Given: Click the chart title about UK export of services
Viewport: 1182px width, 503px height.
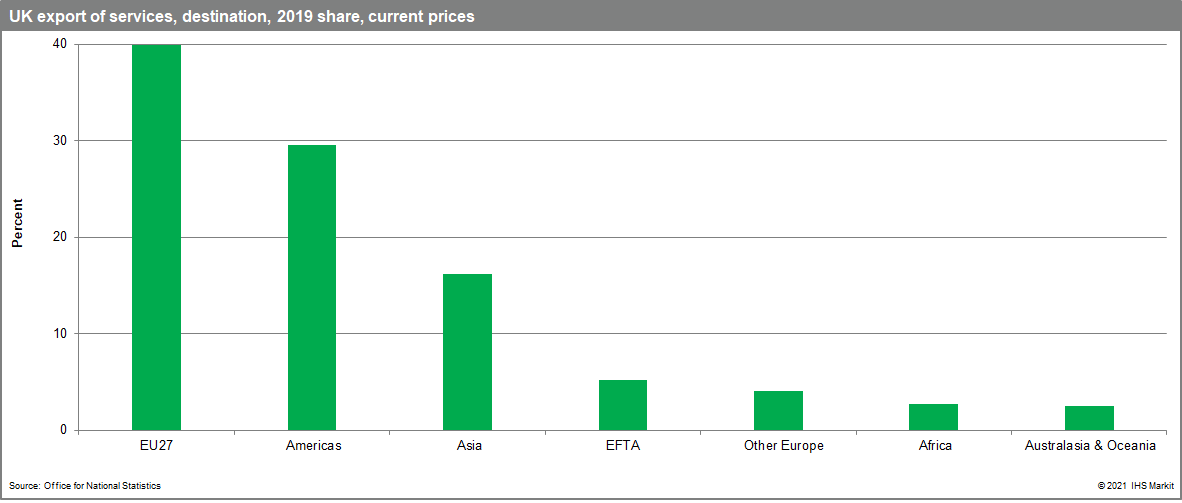Looking at the screenshot, I should (242, 16).
